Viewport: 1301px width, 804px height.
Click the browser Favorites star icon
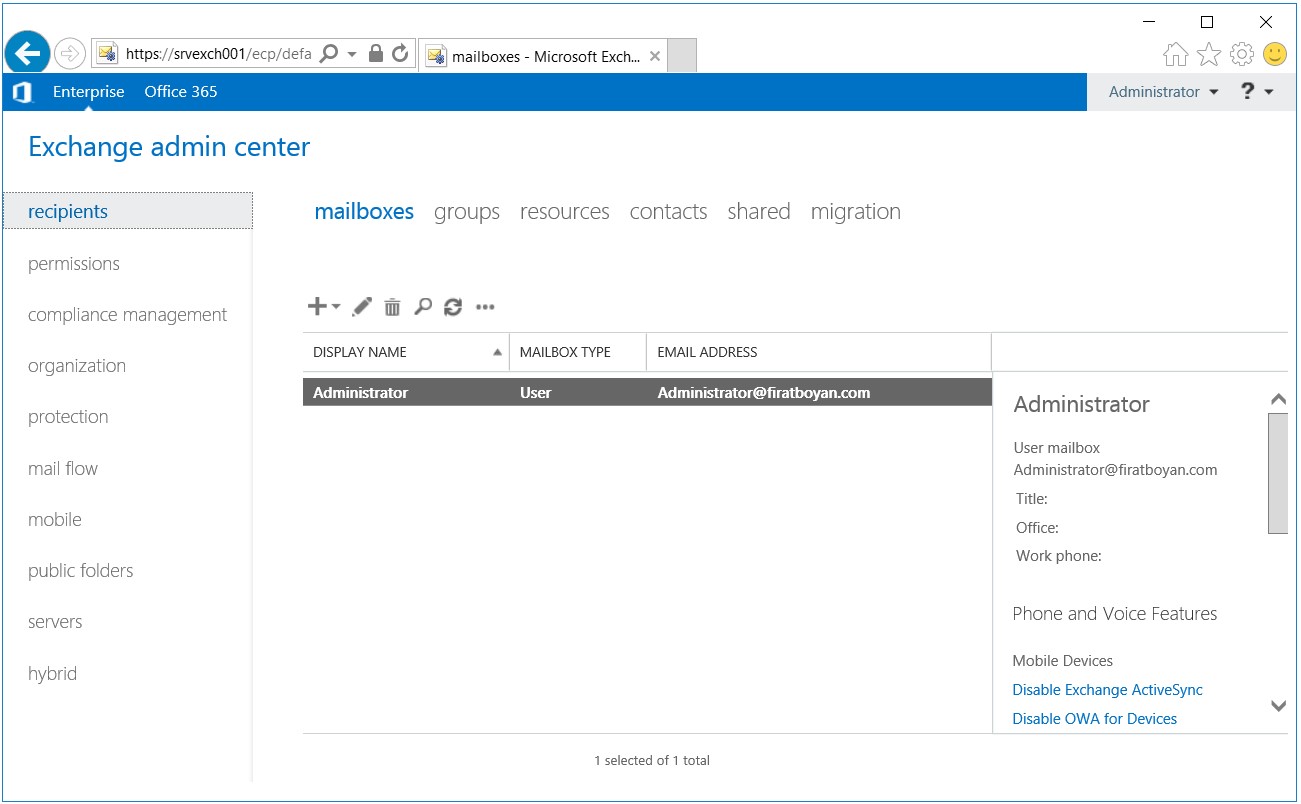[1209, 54]
